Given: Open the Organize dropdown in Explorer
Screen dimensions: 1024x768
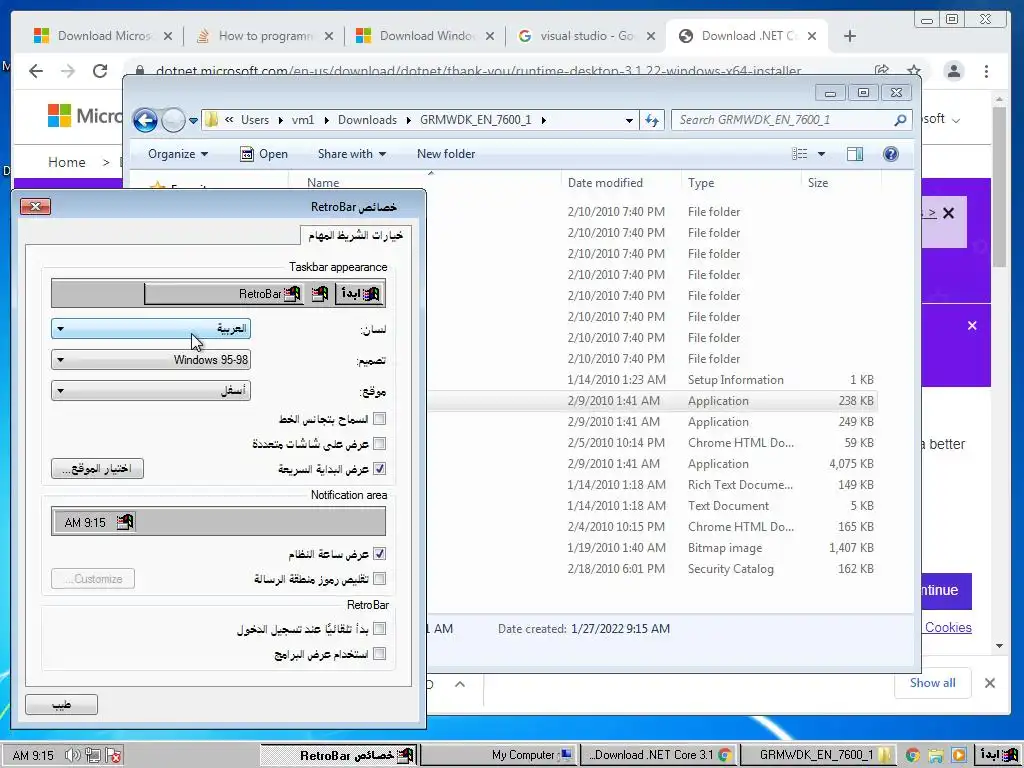Looking at the screenshot, I should pos(178,154).
